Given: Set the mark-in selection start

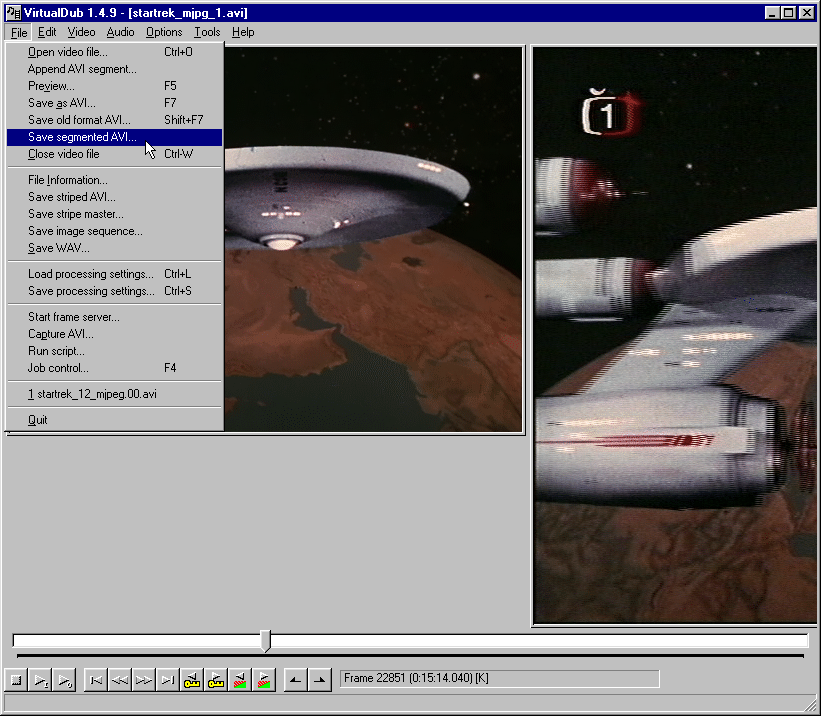Looking at the screenshot, I should [296, 680].
